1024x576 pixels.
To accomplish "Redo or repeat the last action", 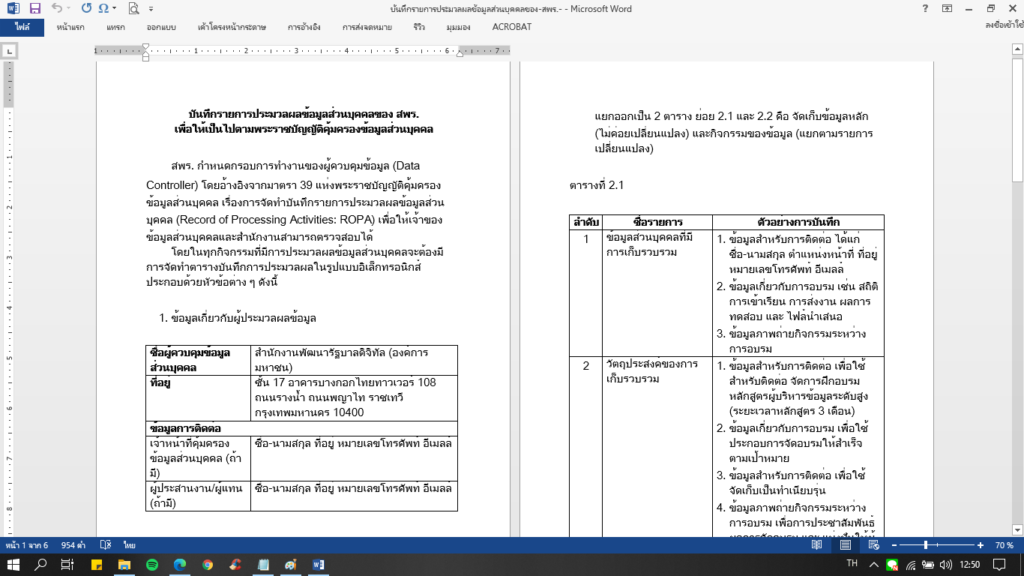I will click(86, 8).
